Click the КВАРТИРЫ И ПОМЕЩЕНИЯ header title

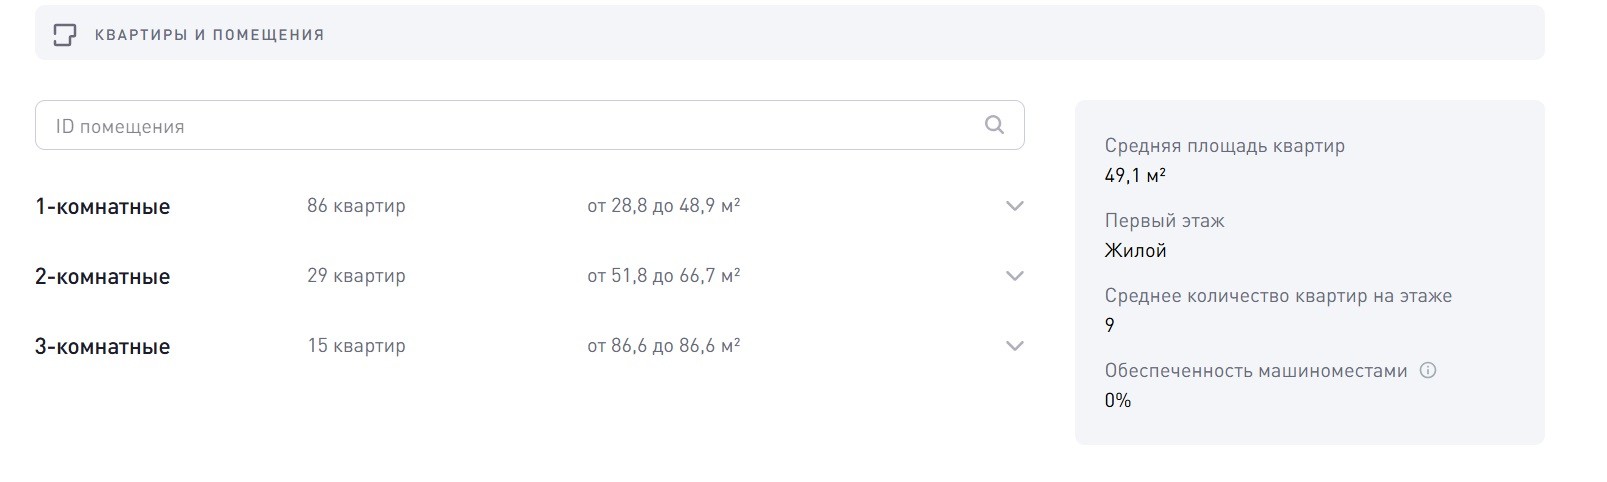coord(209,35)
